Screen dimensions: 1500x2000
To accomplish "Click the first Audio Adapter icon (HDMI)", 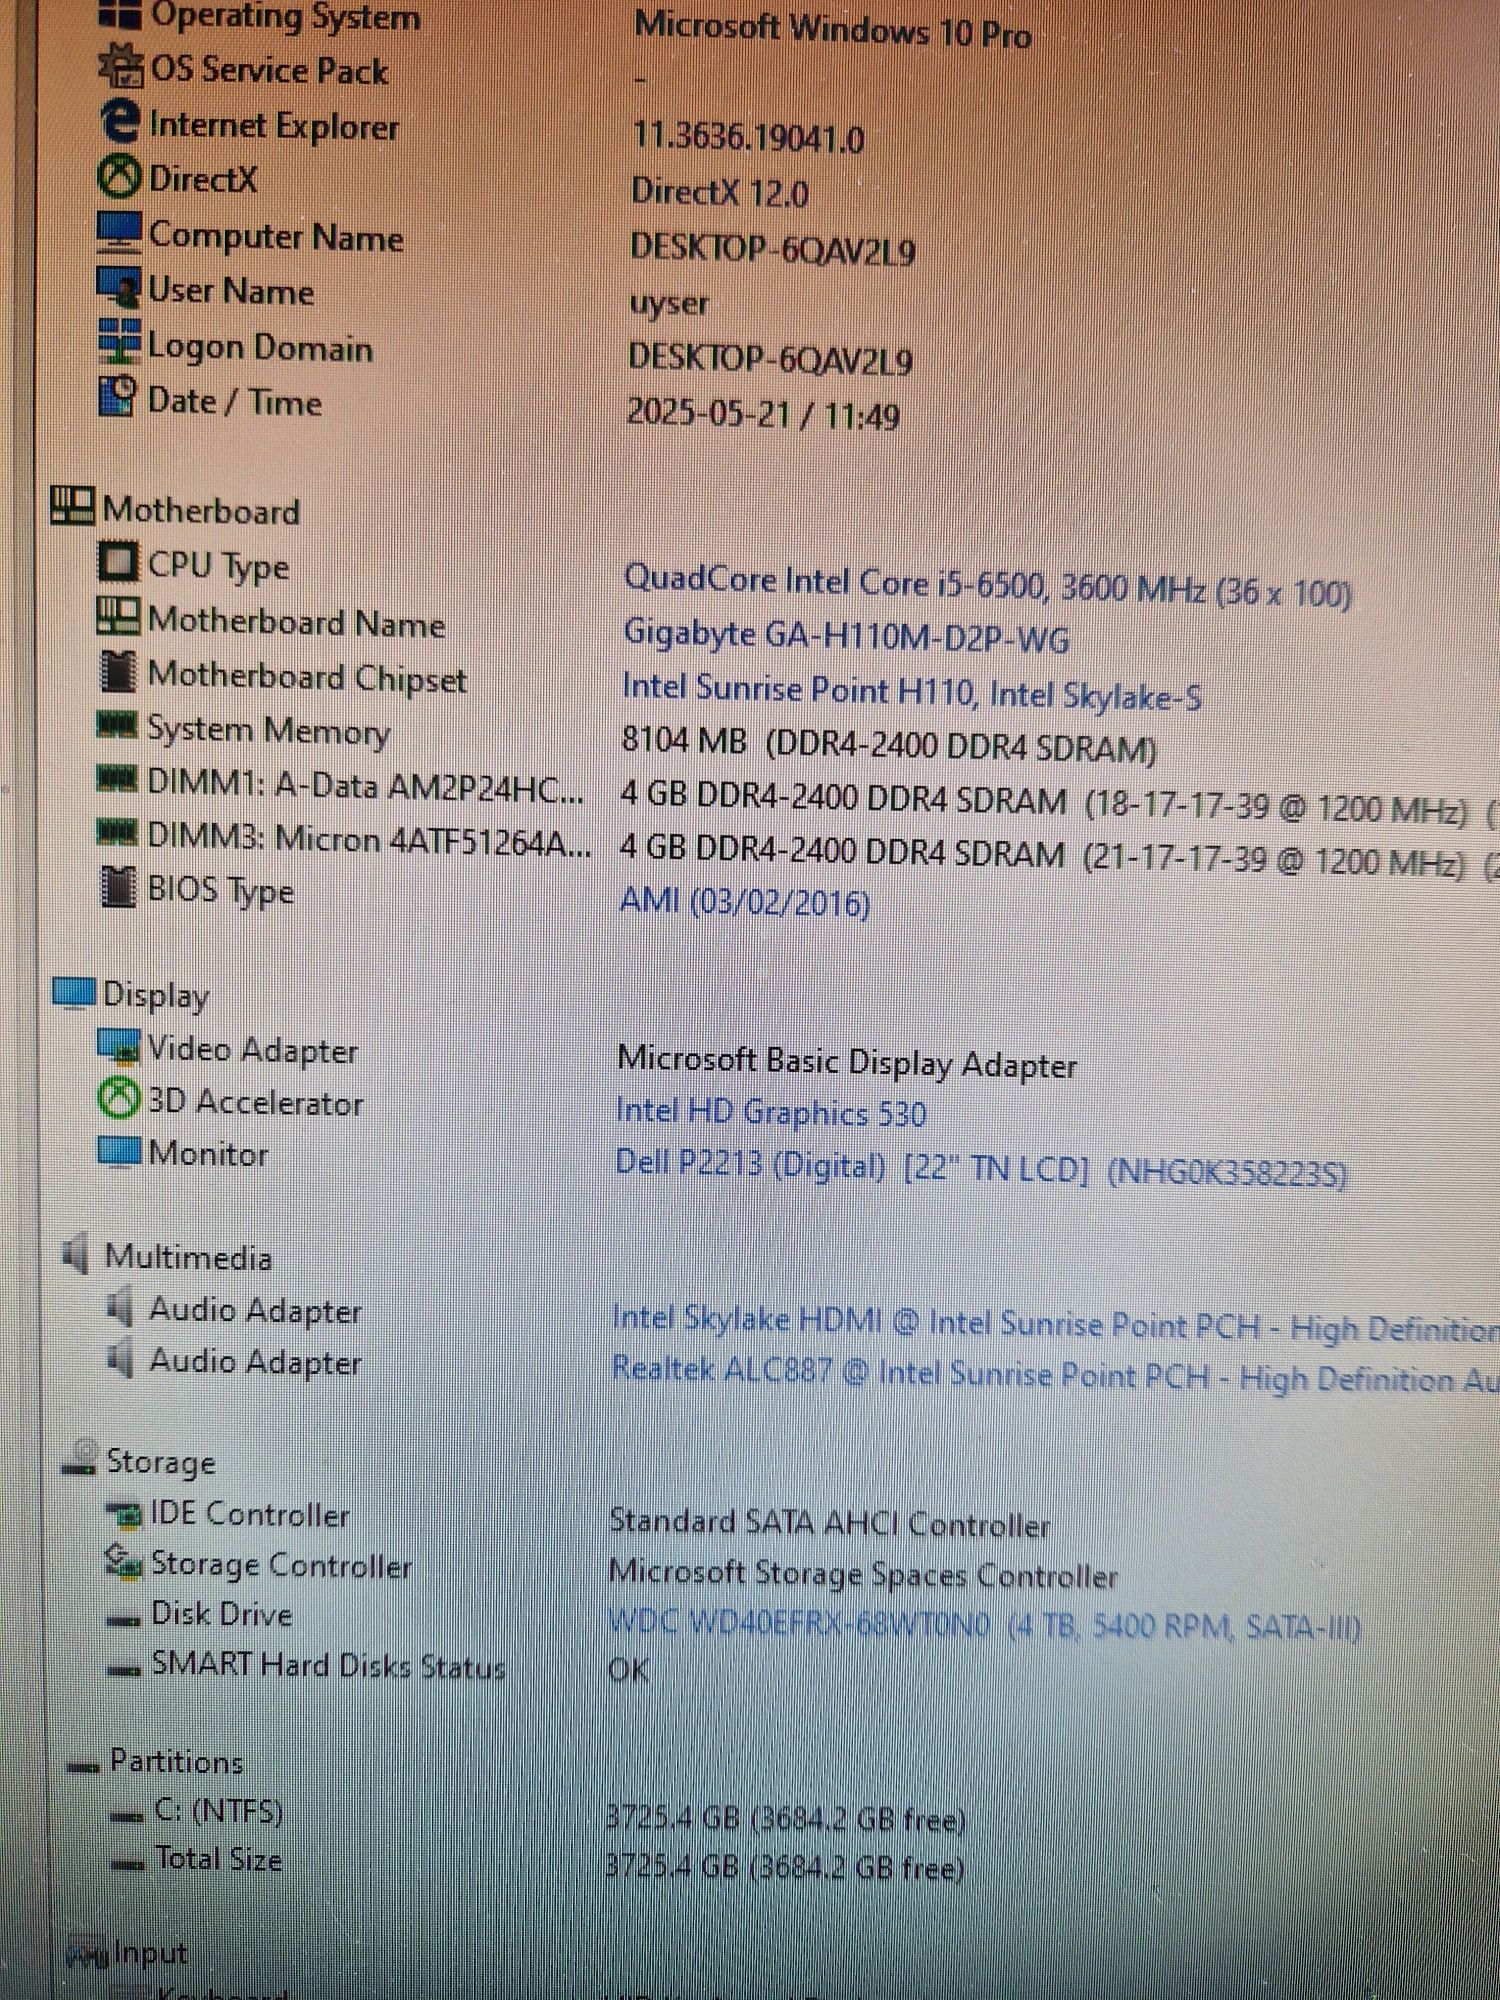I will 120,1306.
